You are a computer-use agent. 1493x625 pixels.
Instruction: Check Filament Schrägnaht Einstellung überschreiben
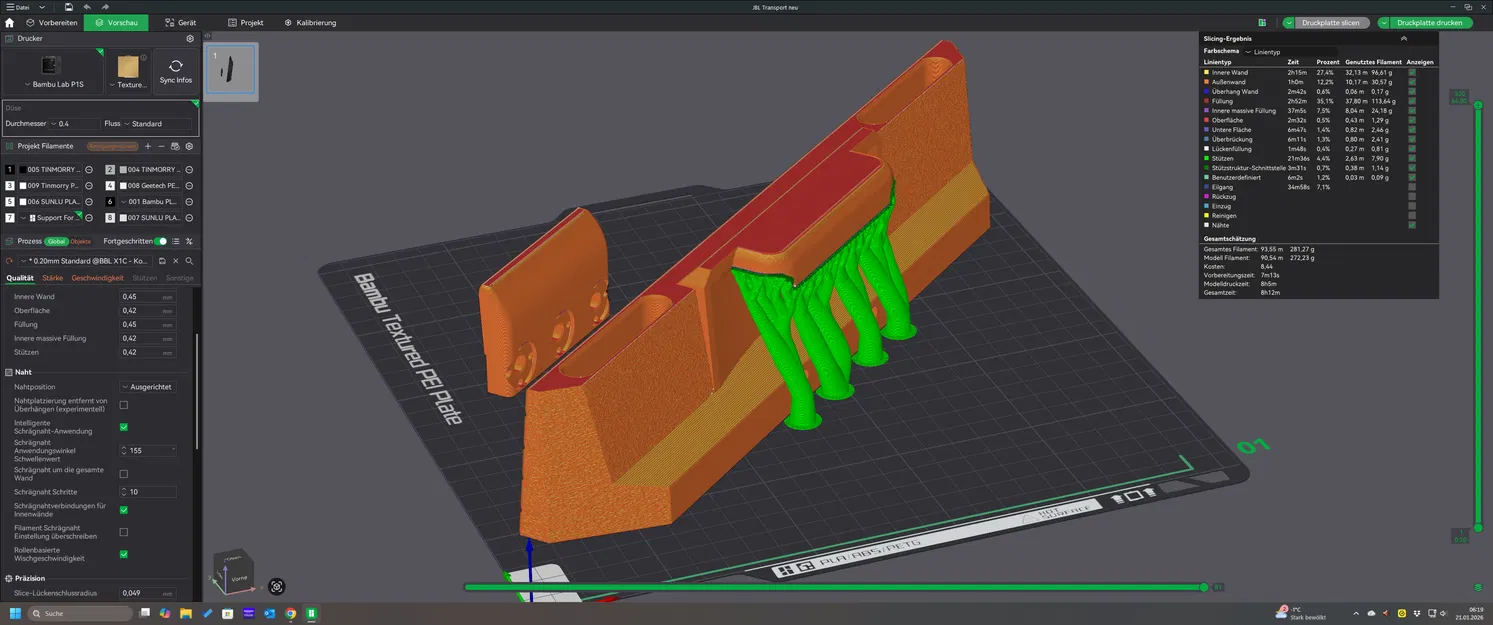(124, 532)
